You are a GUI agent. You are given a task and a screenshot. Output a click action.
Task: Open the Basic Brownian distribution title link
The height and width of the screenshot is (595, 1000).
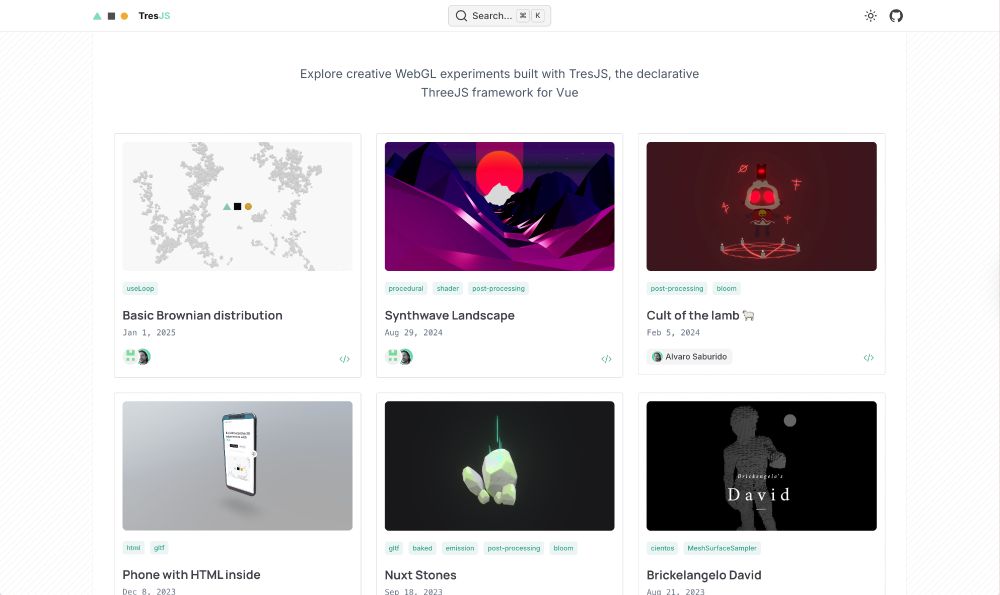202,315
